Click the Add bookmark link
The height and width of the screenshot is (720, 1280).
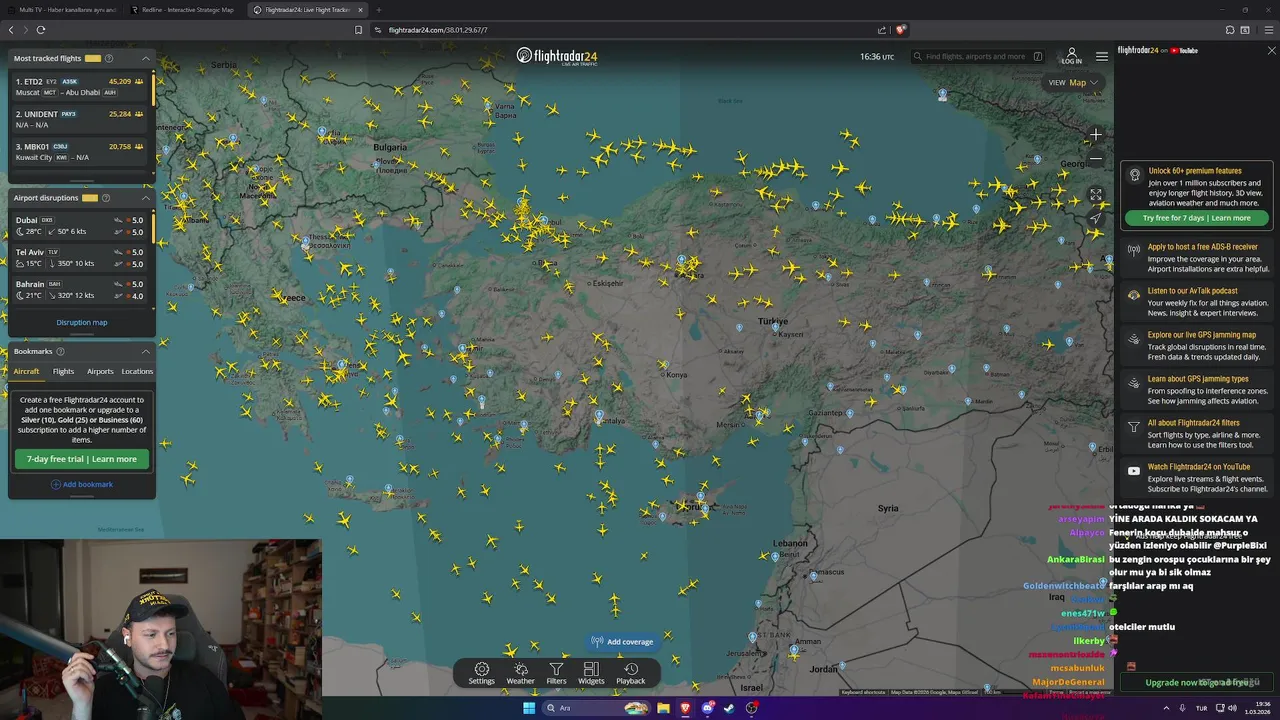coord(82,484)
